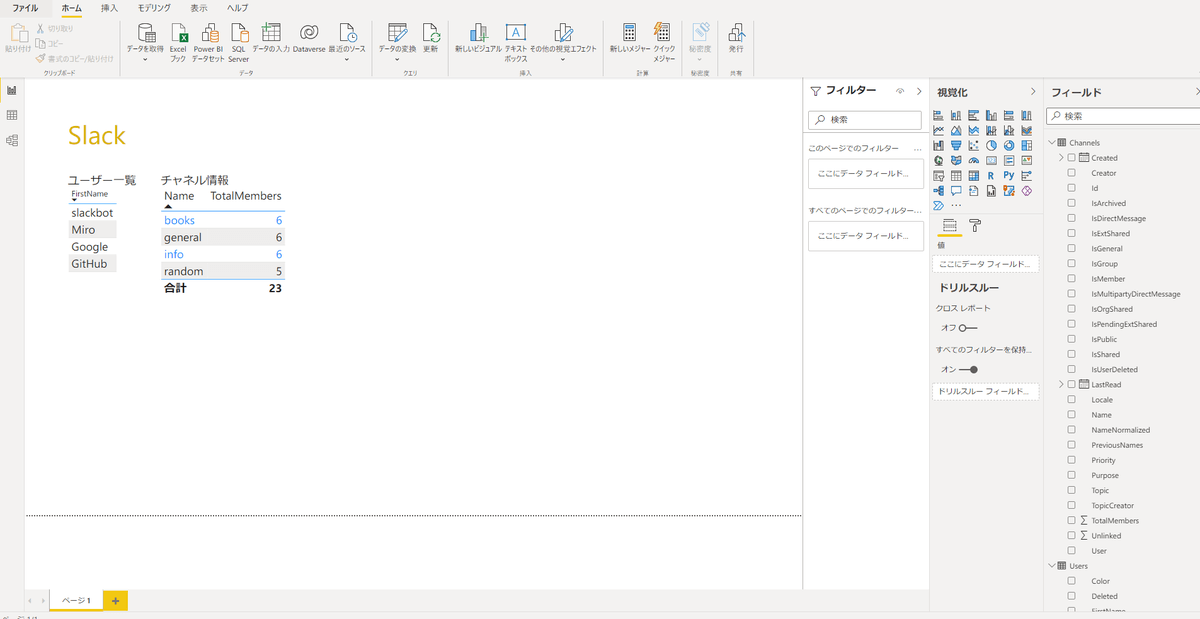Open データの変換 dropdown
Viewport: 1200px width, 619px height.
click(397, 59)
